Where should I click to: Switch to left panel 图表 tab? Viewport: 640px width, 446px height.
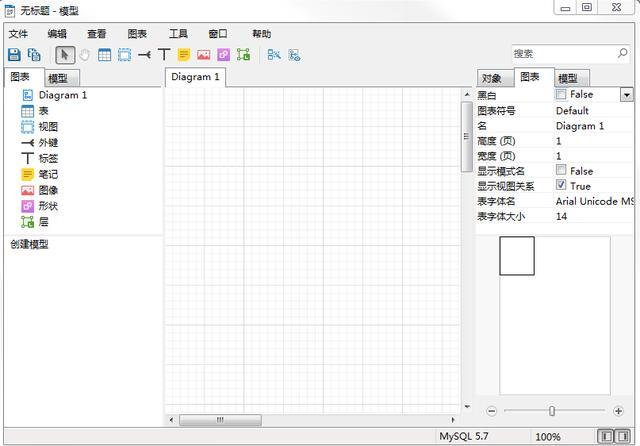(x=23, y=77)
